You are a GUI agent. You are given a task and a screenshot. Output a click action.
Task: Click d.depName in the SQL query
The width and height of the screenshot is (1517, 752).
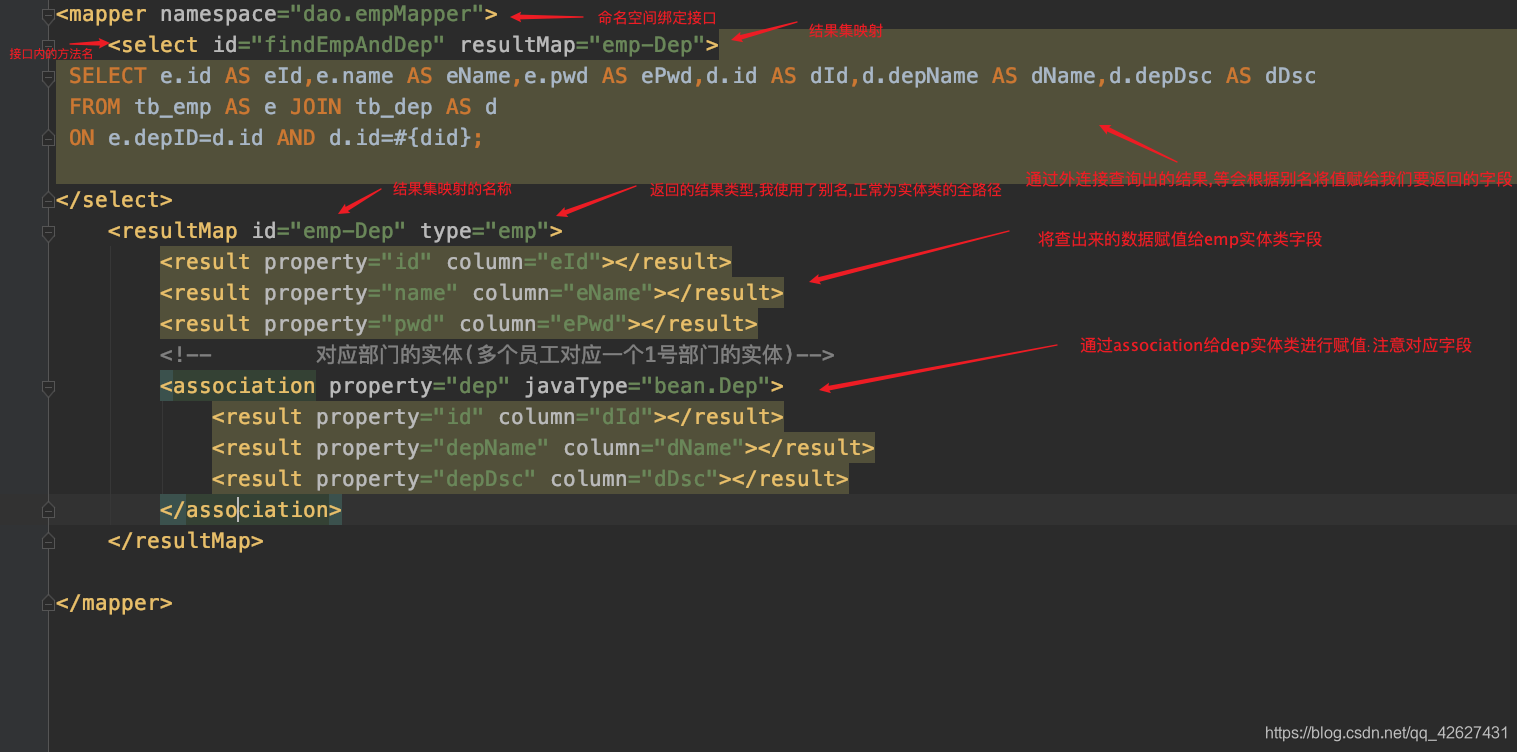(920, 76)
